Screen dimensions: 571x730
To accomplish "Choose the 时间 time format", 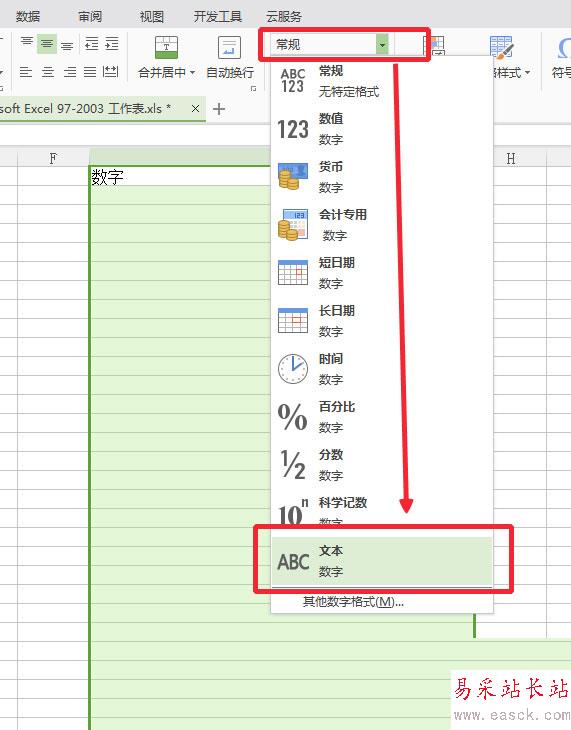I will (x=382, y=369).
